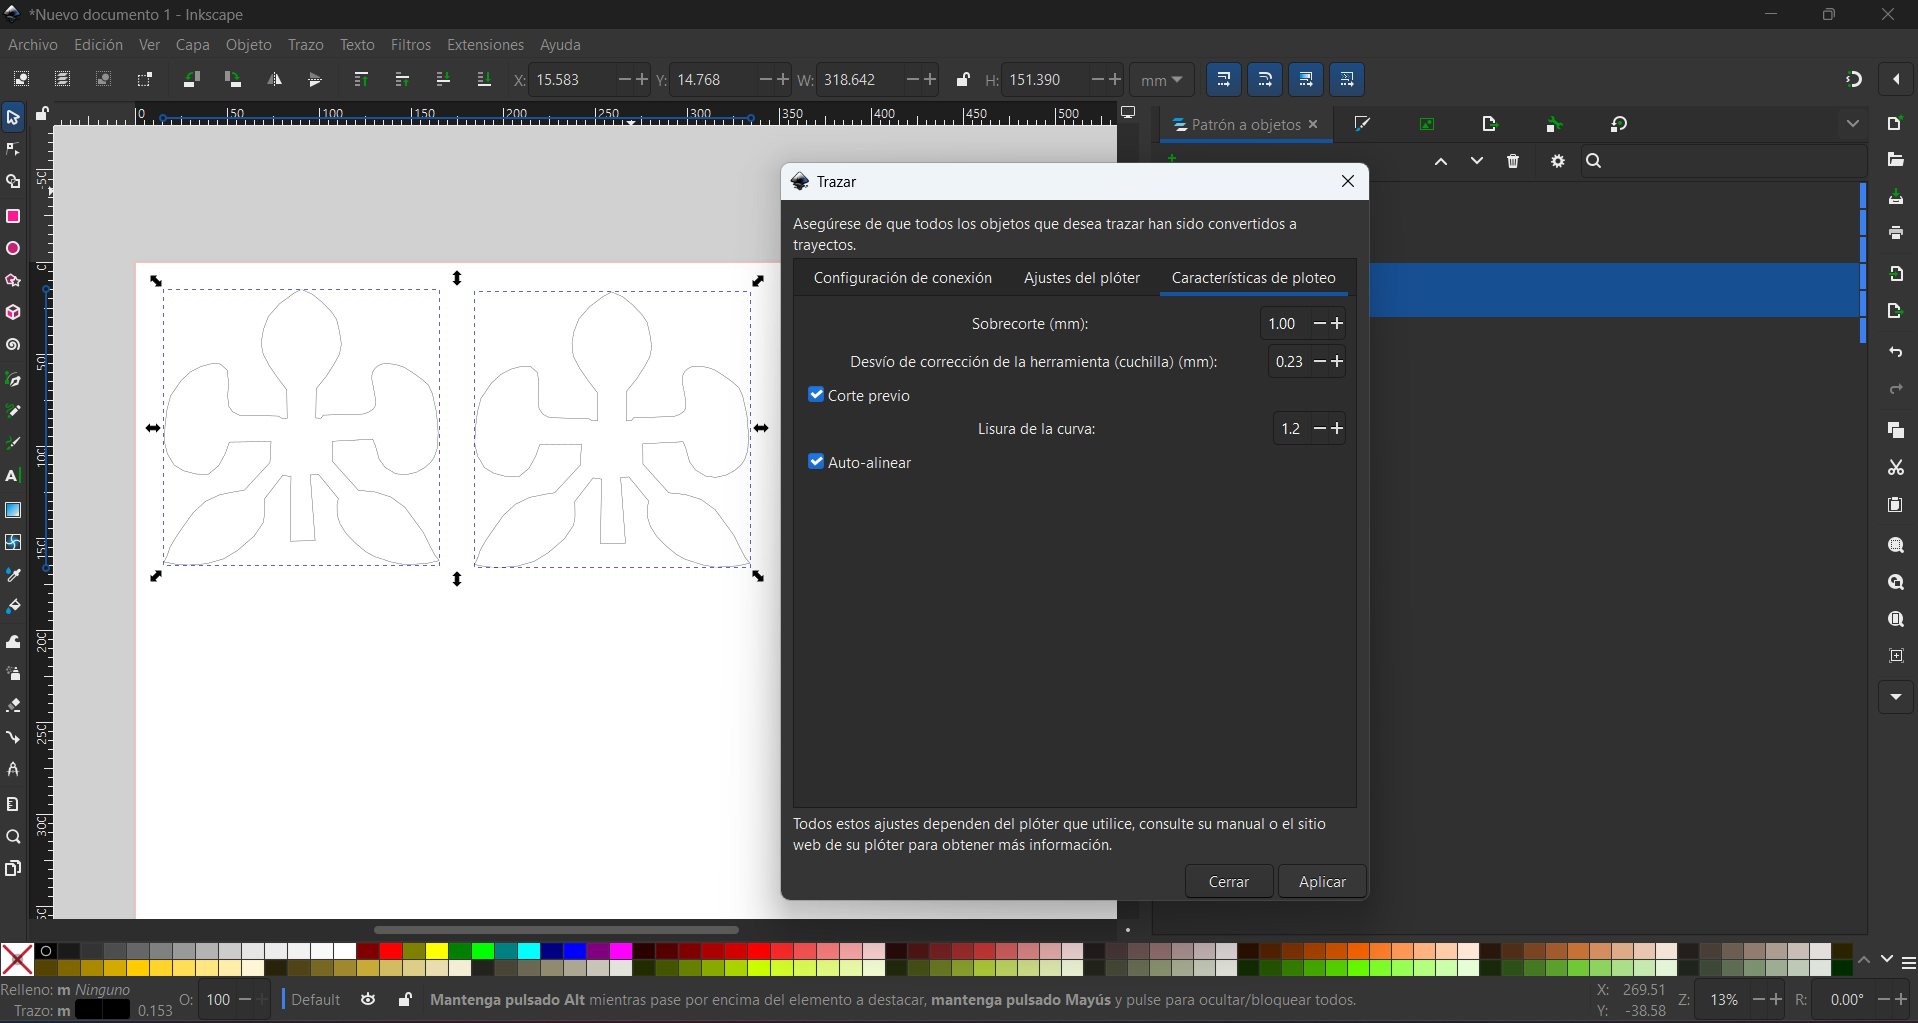Open the mm units dropdown
Image resolution: width=1918 pixels, height=1023 pixels.
[1161, 80]
